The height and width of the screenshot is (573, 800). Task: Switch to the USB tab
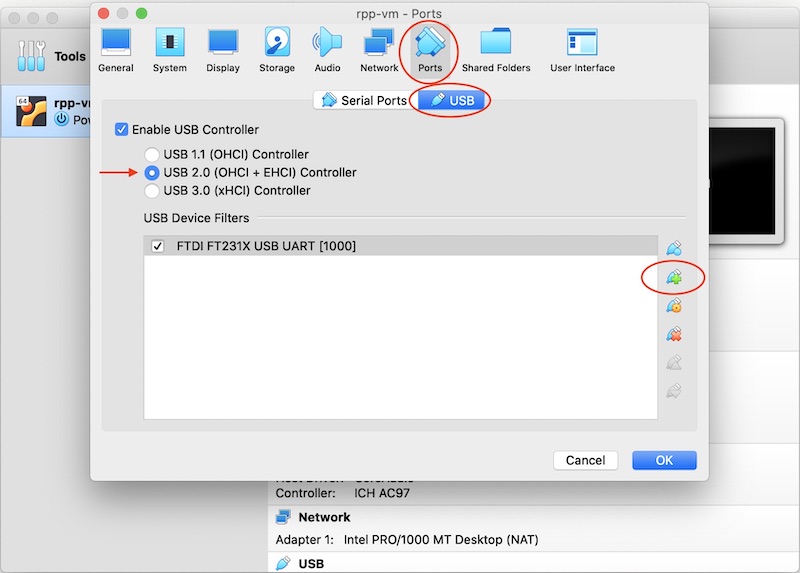click(452, 100)
